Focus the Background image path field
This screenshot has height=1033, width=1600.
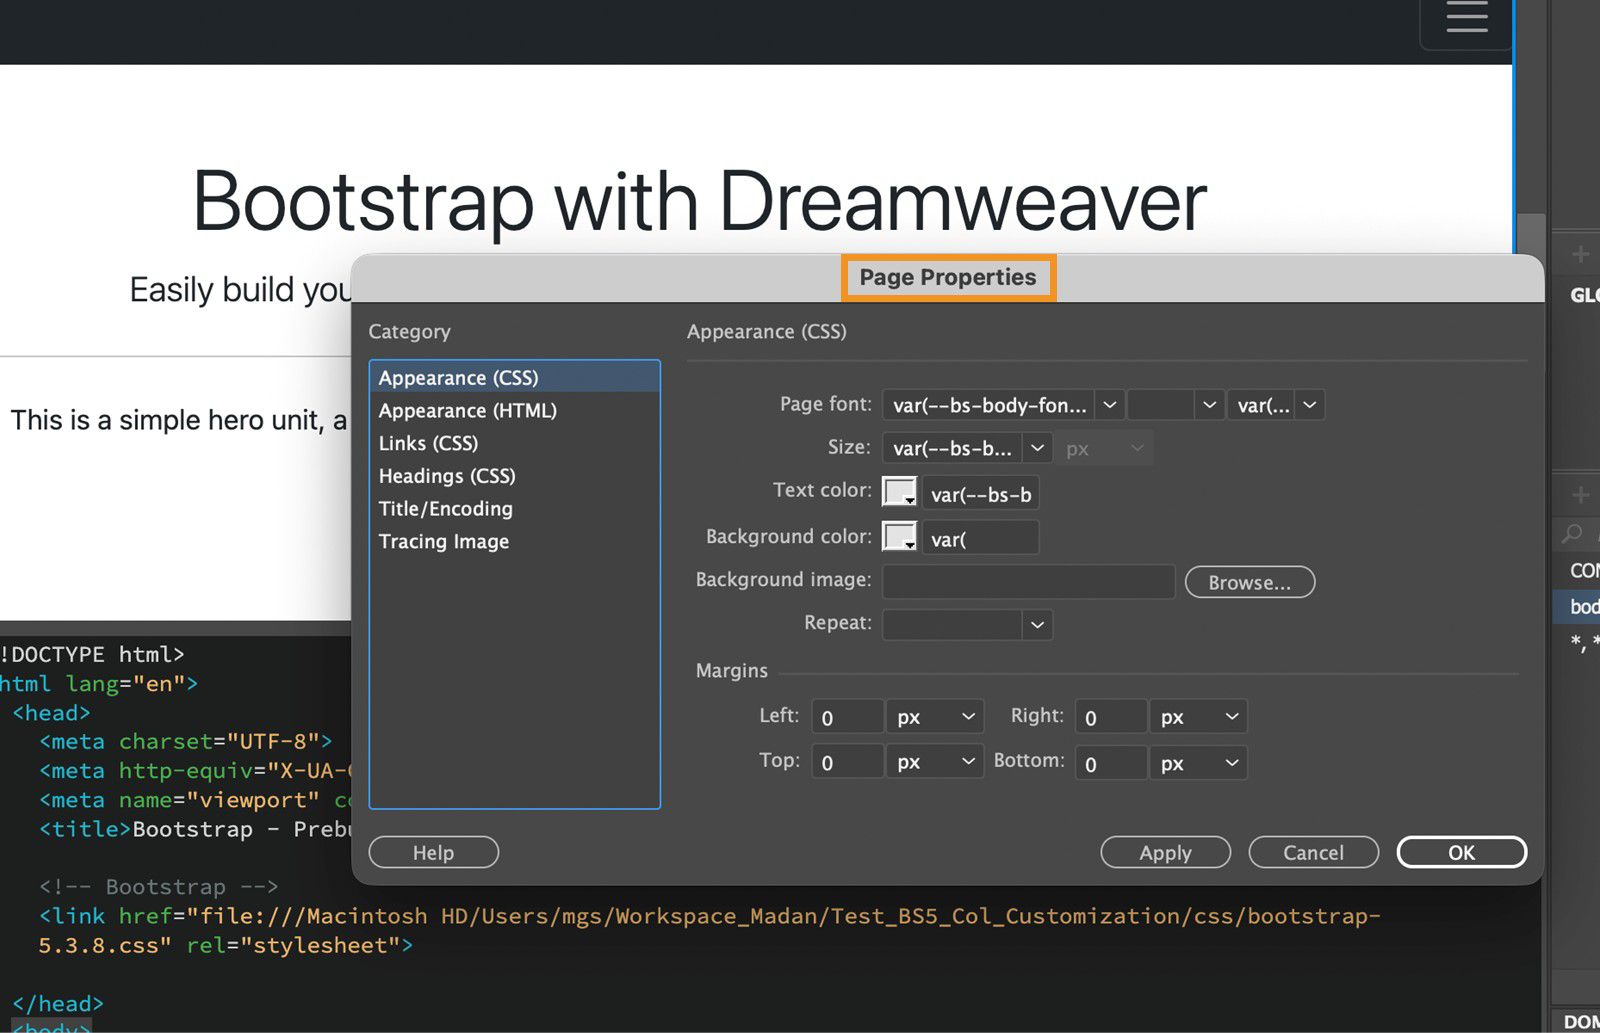coord(1028,581)
